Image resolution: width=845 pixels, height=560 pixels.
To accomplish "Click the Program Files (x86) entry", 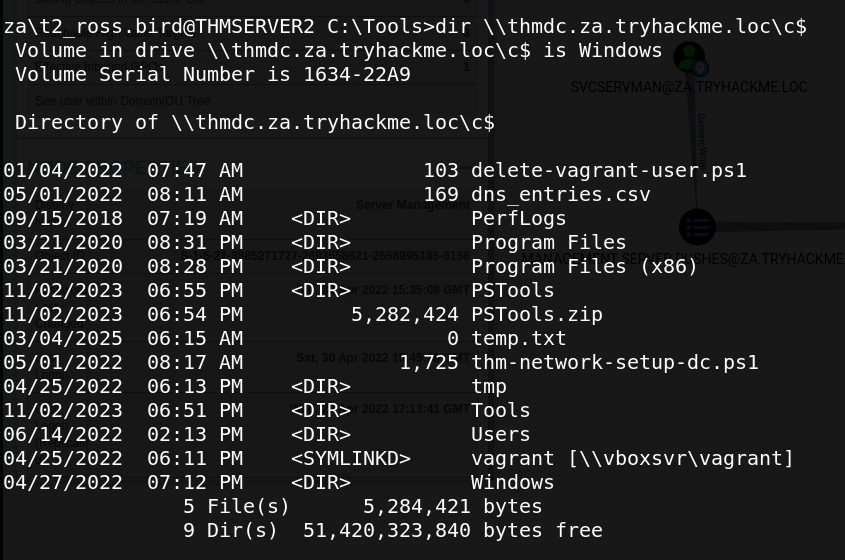I will [x=584, y=266].
